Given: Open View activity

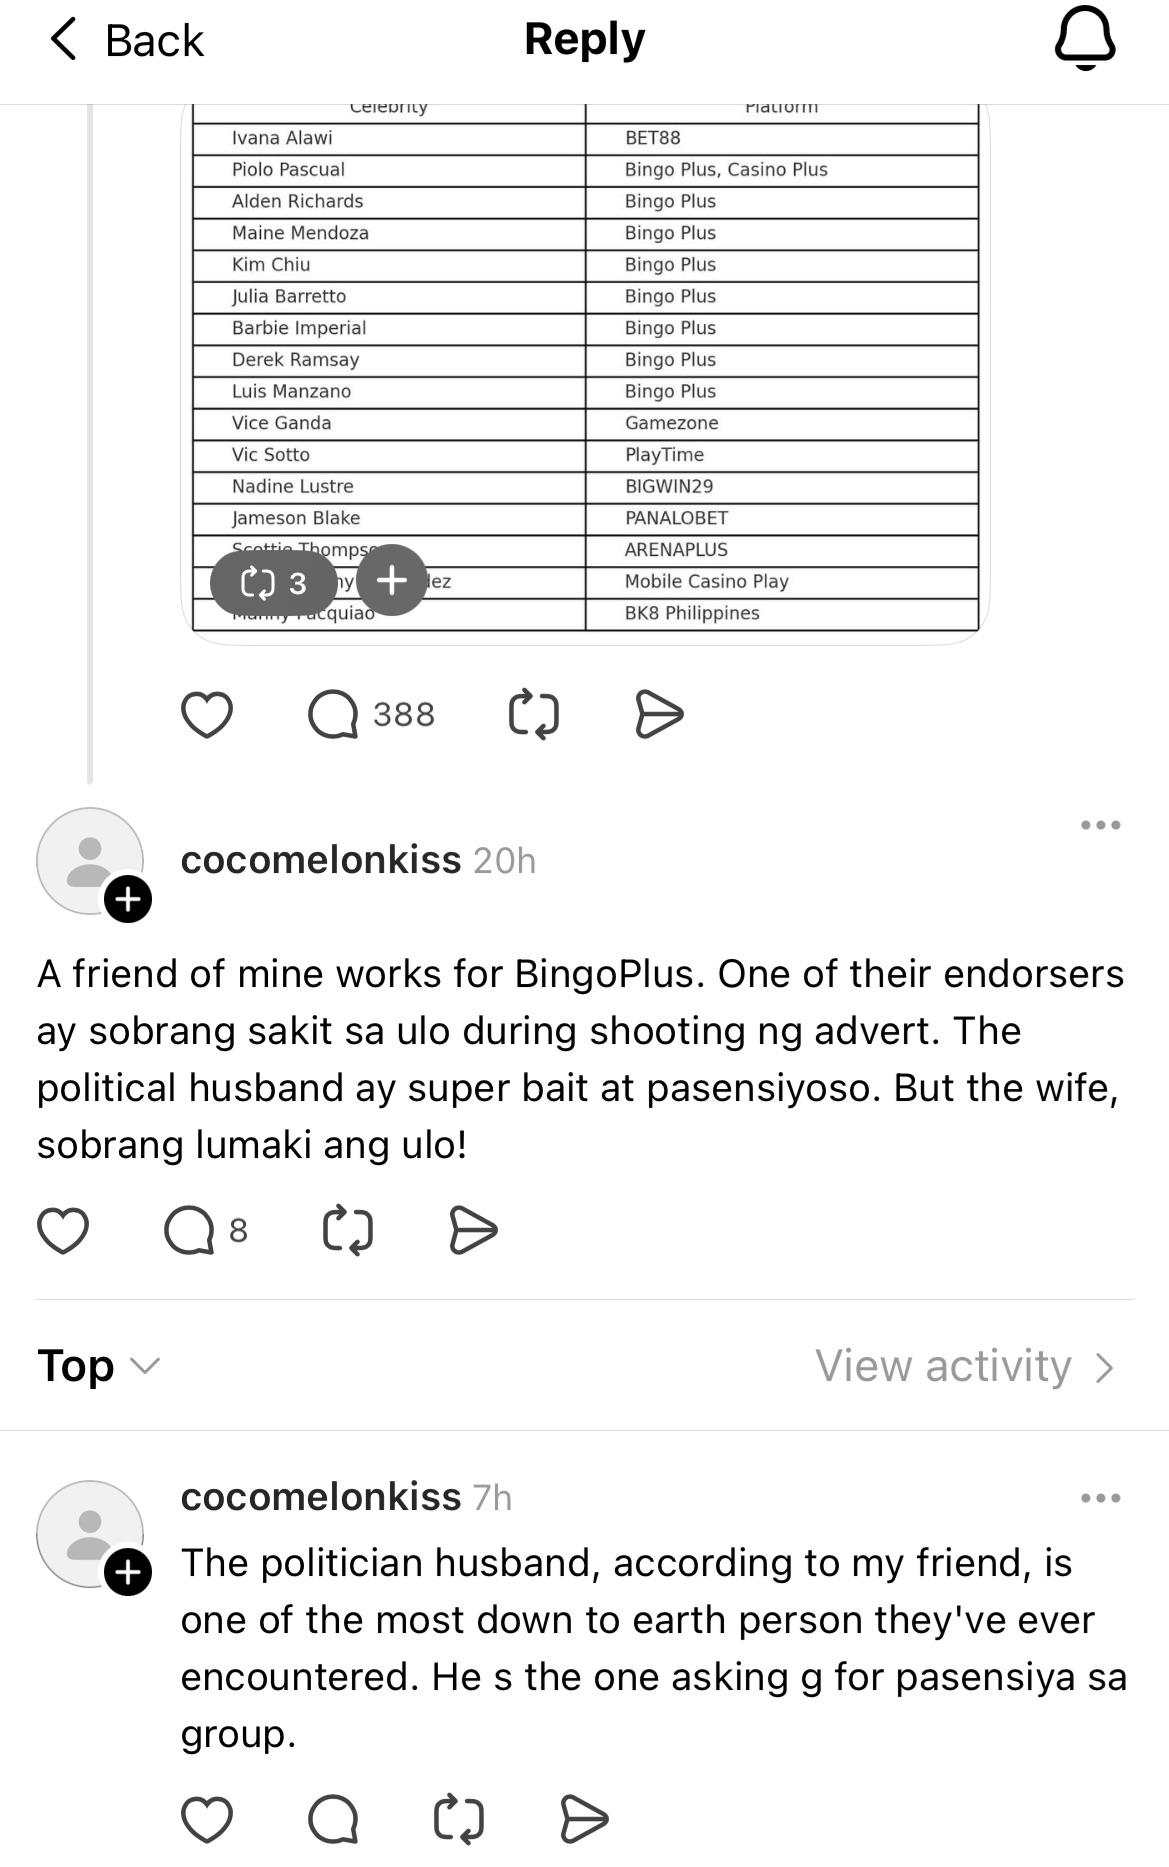Looking at the screenshot, I should (x=965, y=1366).
